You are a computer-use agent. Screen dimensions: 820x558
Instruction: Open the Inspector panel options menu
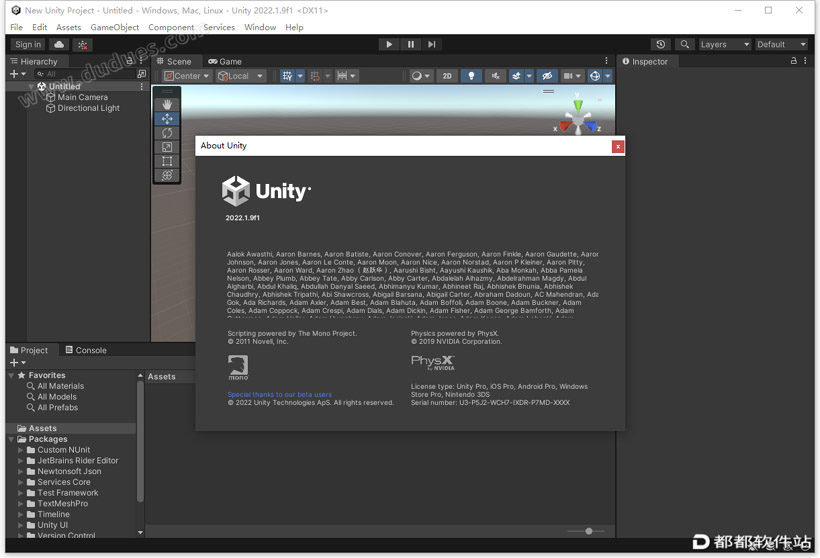805,61
